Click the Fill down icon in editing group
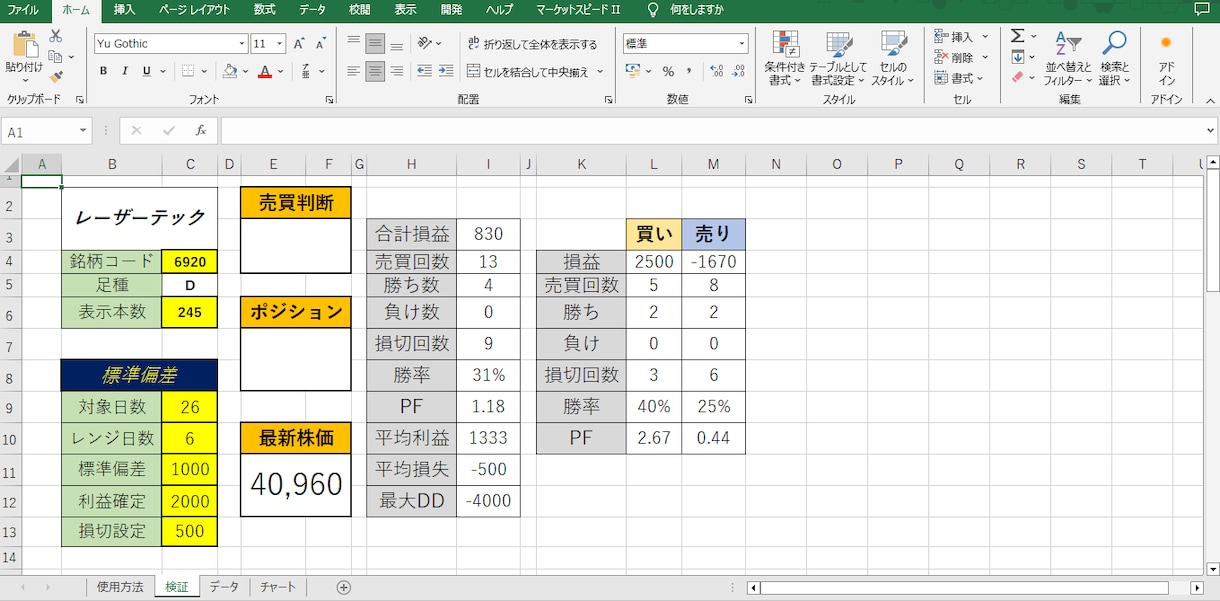Image resolution: width=1220 pixels, height=601 pixels. point(1017,57)
